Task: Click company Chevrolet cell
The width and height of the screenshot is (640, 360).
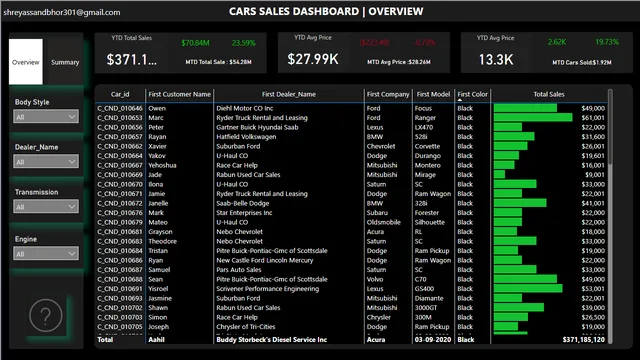Action: (x=381, y=146)
